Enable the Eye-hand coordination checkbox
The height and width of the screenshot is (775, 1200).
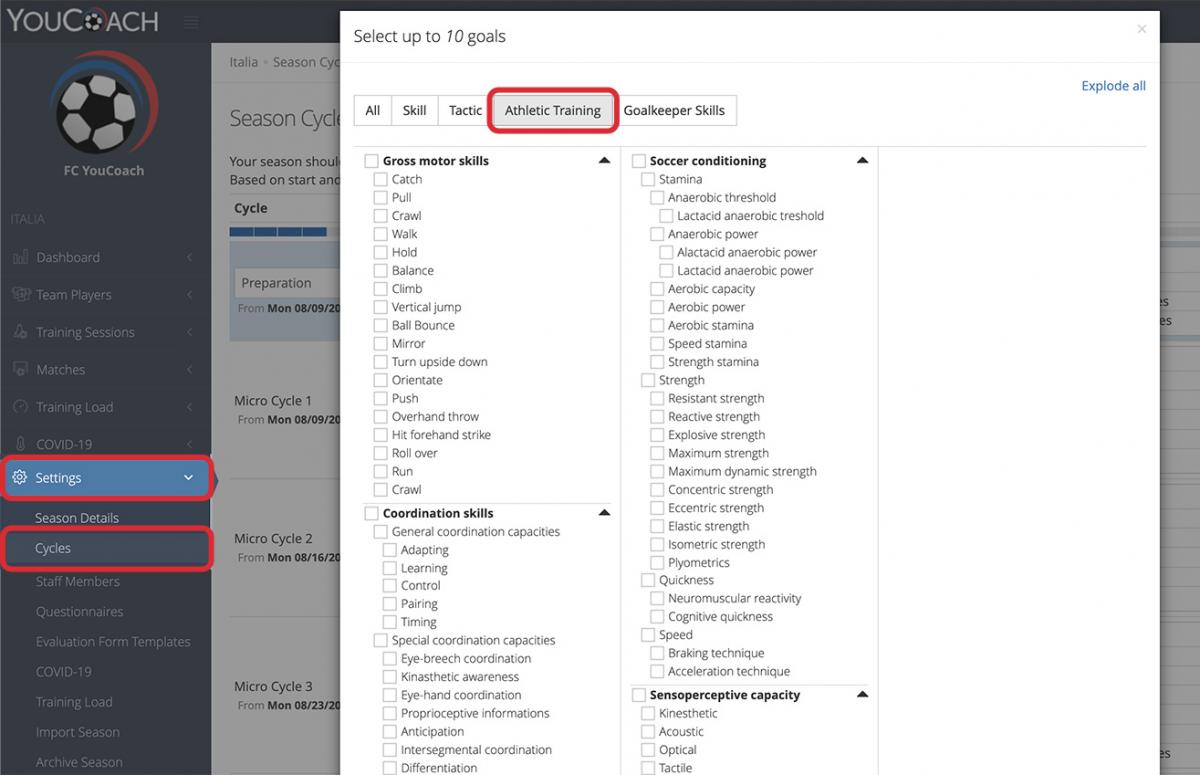[390, 695]
